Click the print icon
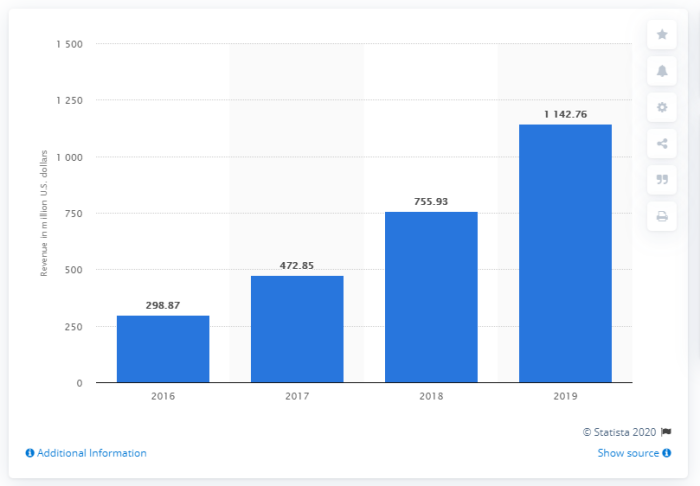The width and height of the screenshot is (700, 486). [x=662, y=216]
